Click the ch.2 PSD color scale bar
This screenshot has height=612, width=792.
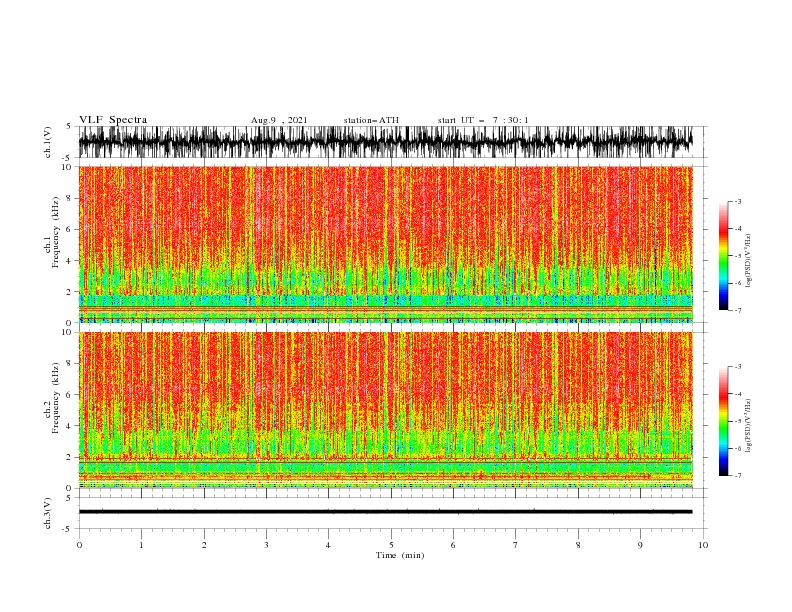723,421
